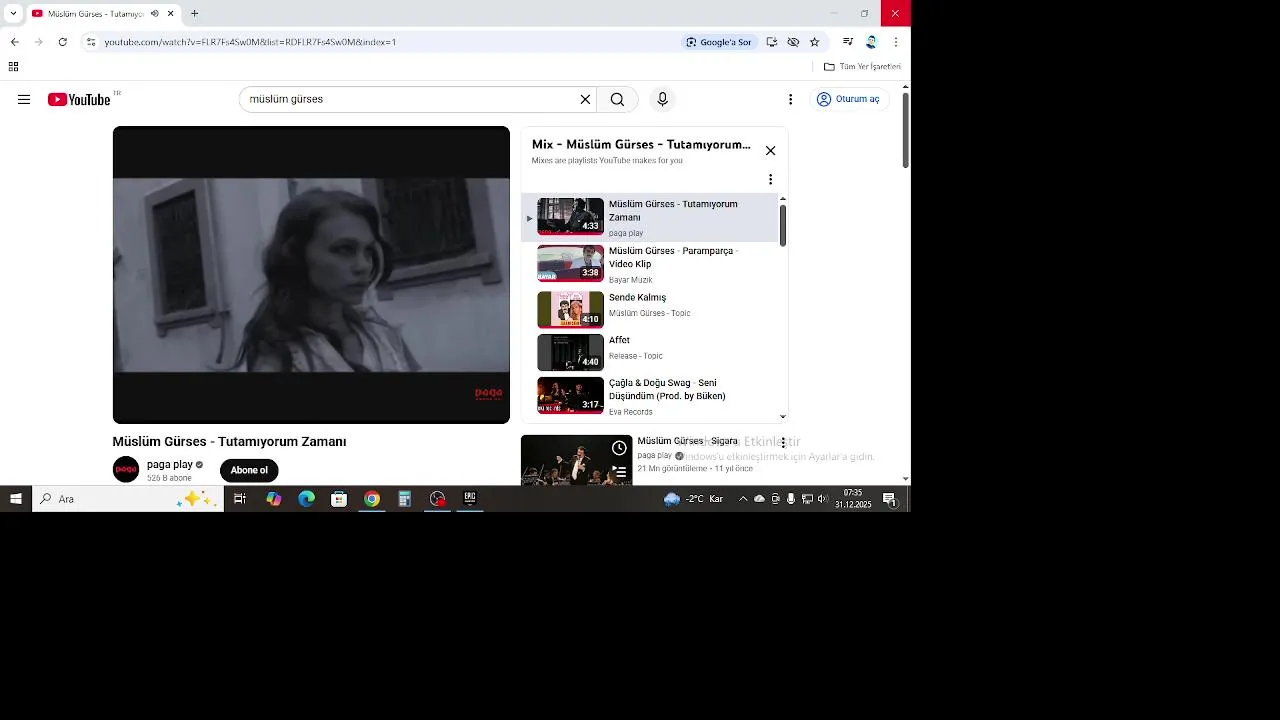Click the install app icon in the address bar
The width and height of the screenshot is (1280, 720).
771,42
